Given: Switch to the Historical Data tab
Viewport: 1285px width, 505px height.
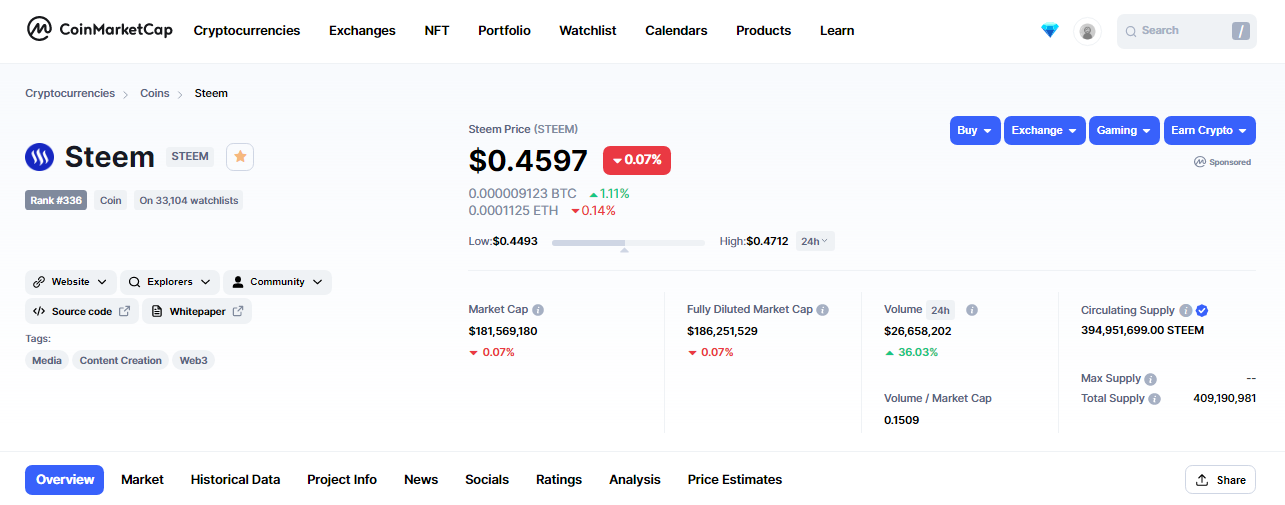Looking at the screenshot, I should point(235,480).
